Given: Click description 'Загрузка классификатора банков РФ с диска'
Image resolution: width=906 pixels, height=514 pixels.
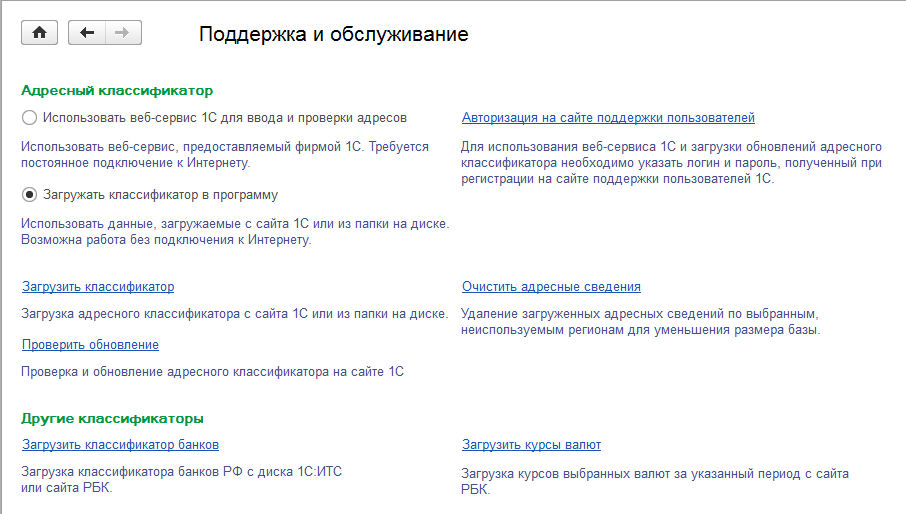Looking at the screenshot, I should 157,471.
